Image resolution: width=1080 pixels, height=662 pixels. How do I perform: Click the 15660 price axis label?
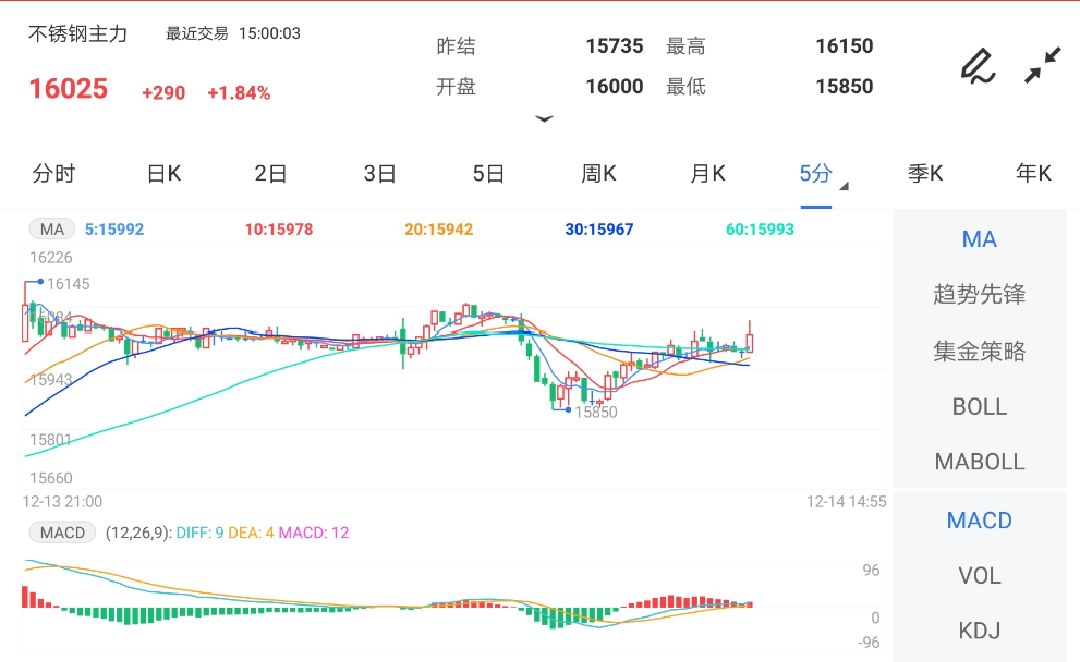coord(51,478)
